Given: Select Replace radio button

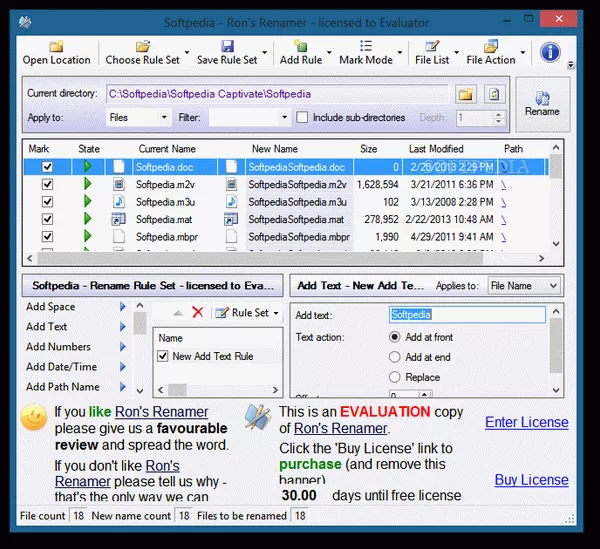Looking at the screenshot, I should (x=395, y=377).
